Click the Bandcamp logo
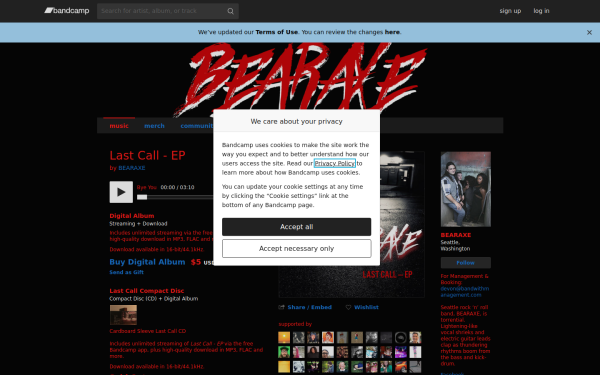Image resolution: width=600 pixels, height=375 pixels. [x=67, y=11]
